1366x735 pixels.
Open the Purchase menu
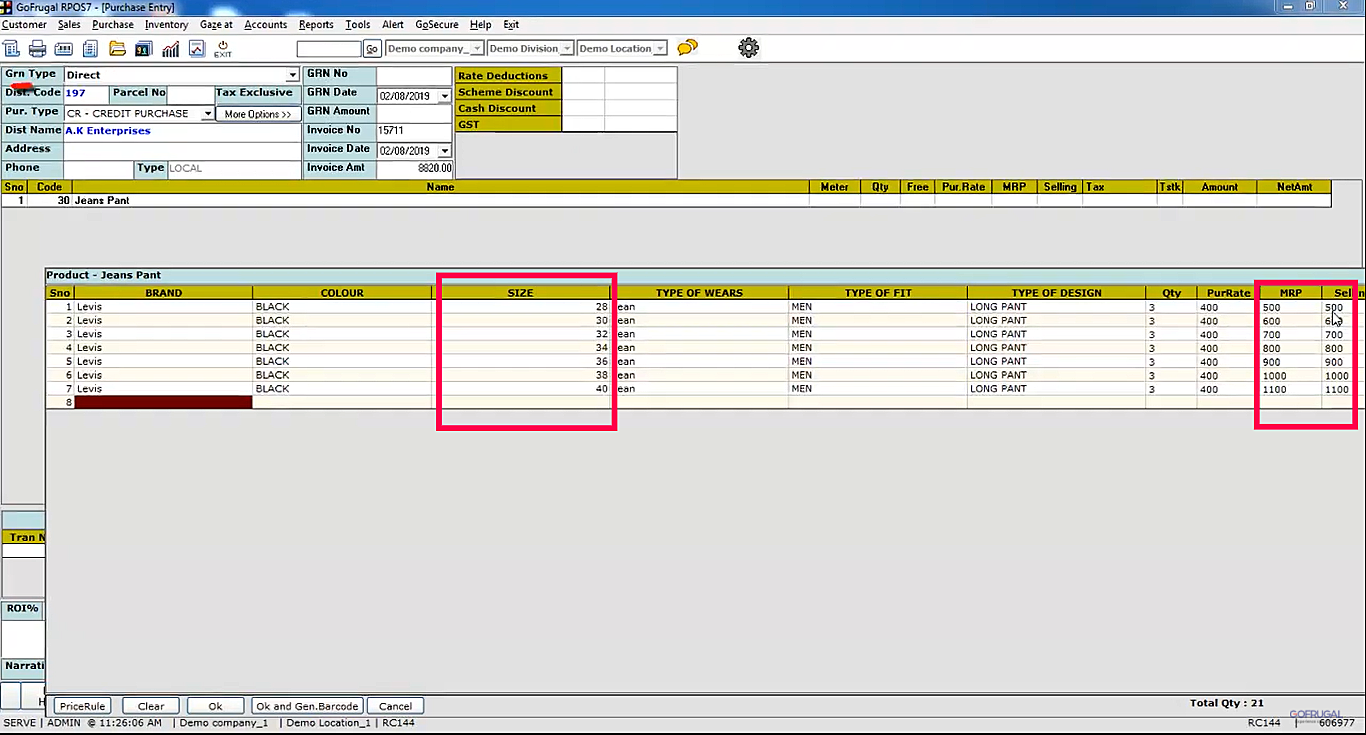(x=113, y=24)
